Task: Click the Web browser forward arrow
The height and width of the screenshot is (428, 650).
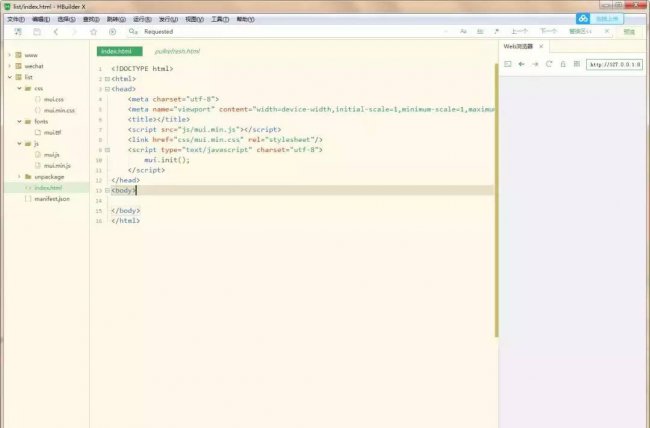Action: [535, 64]
